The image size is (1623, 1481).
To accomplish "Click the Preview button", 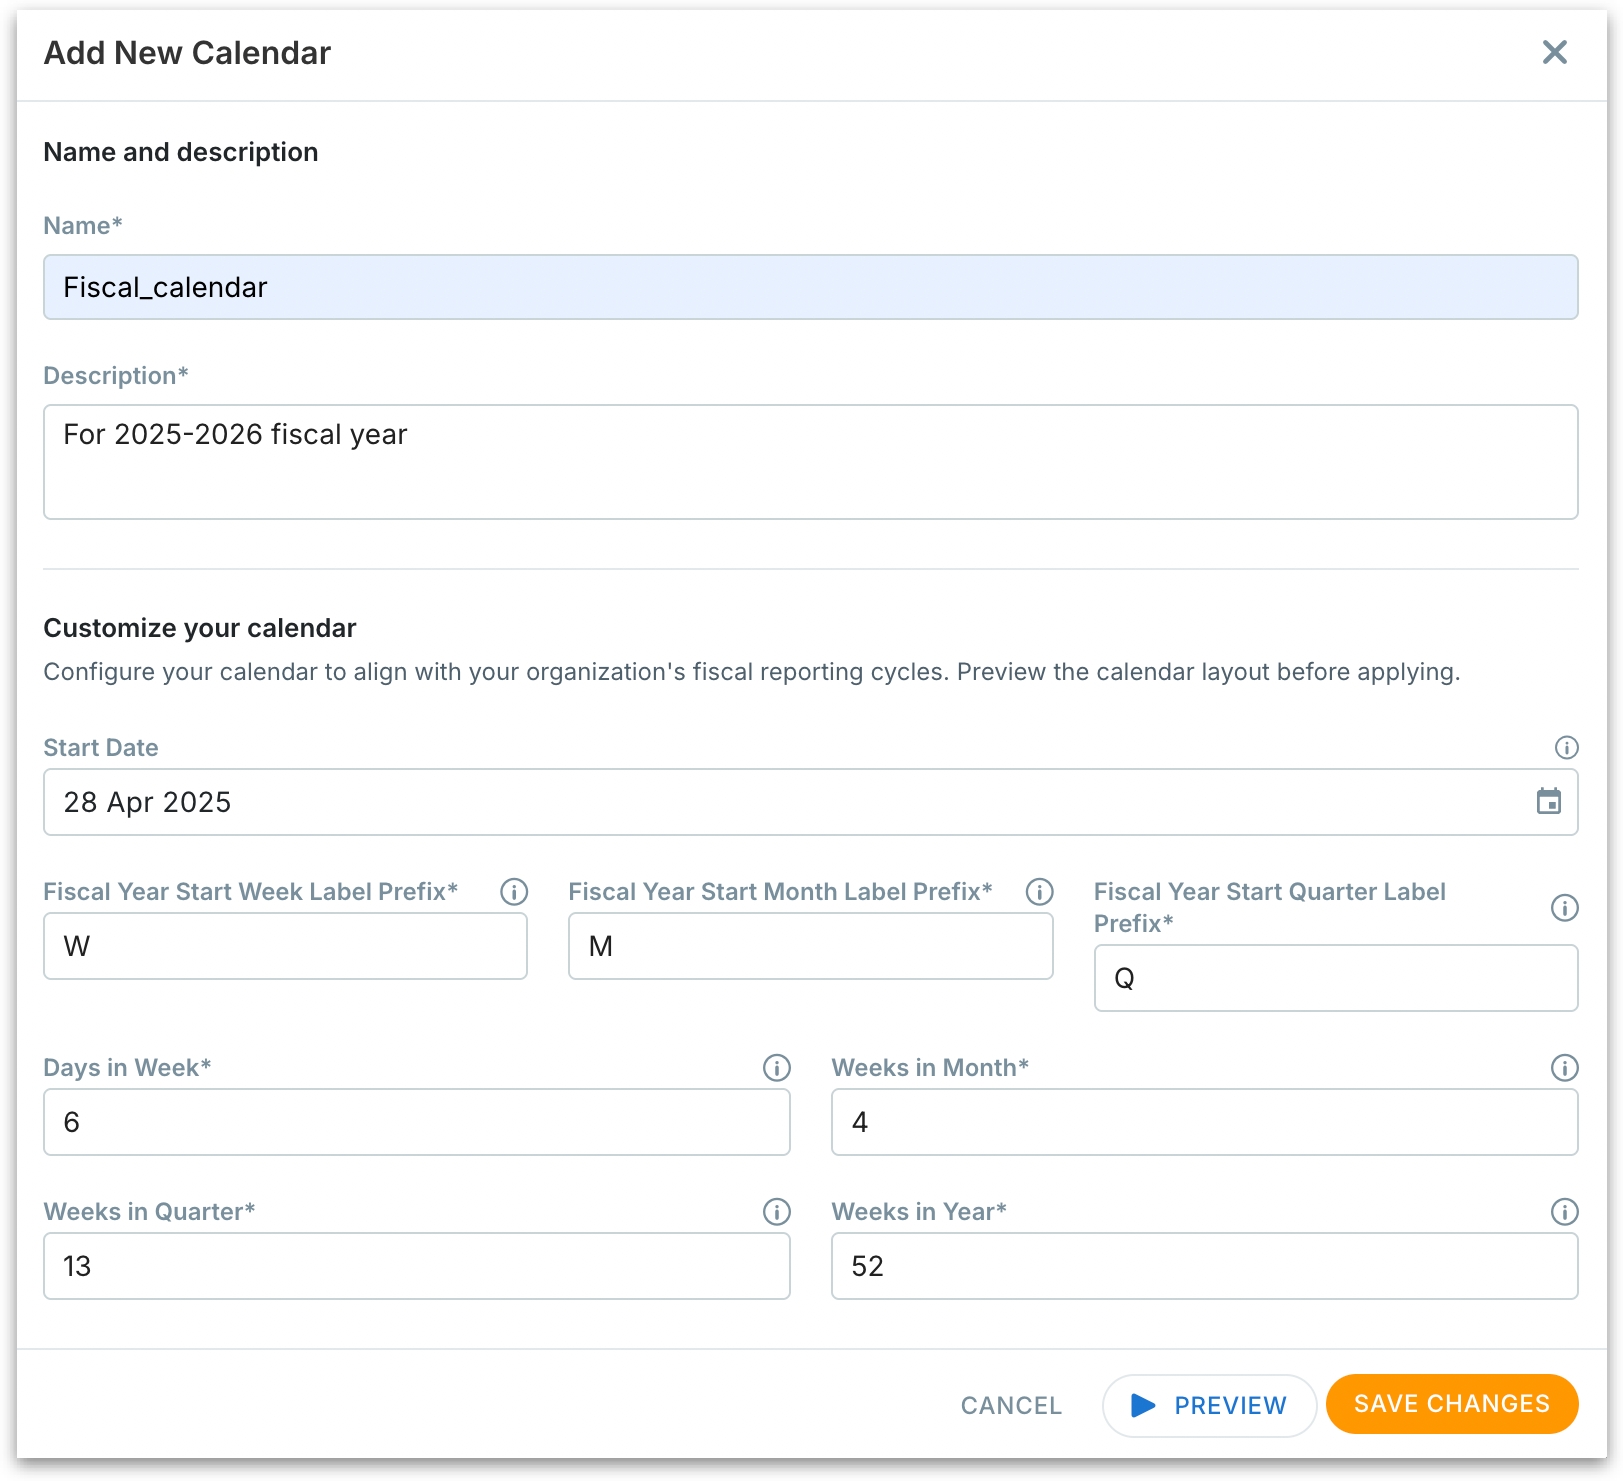I will click(x=1208, y=1406).
